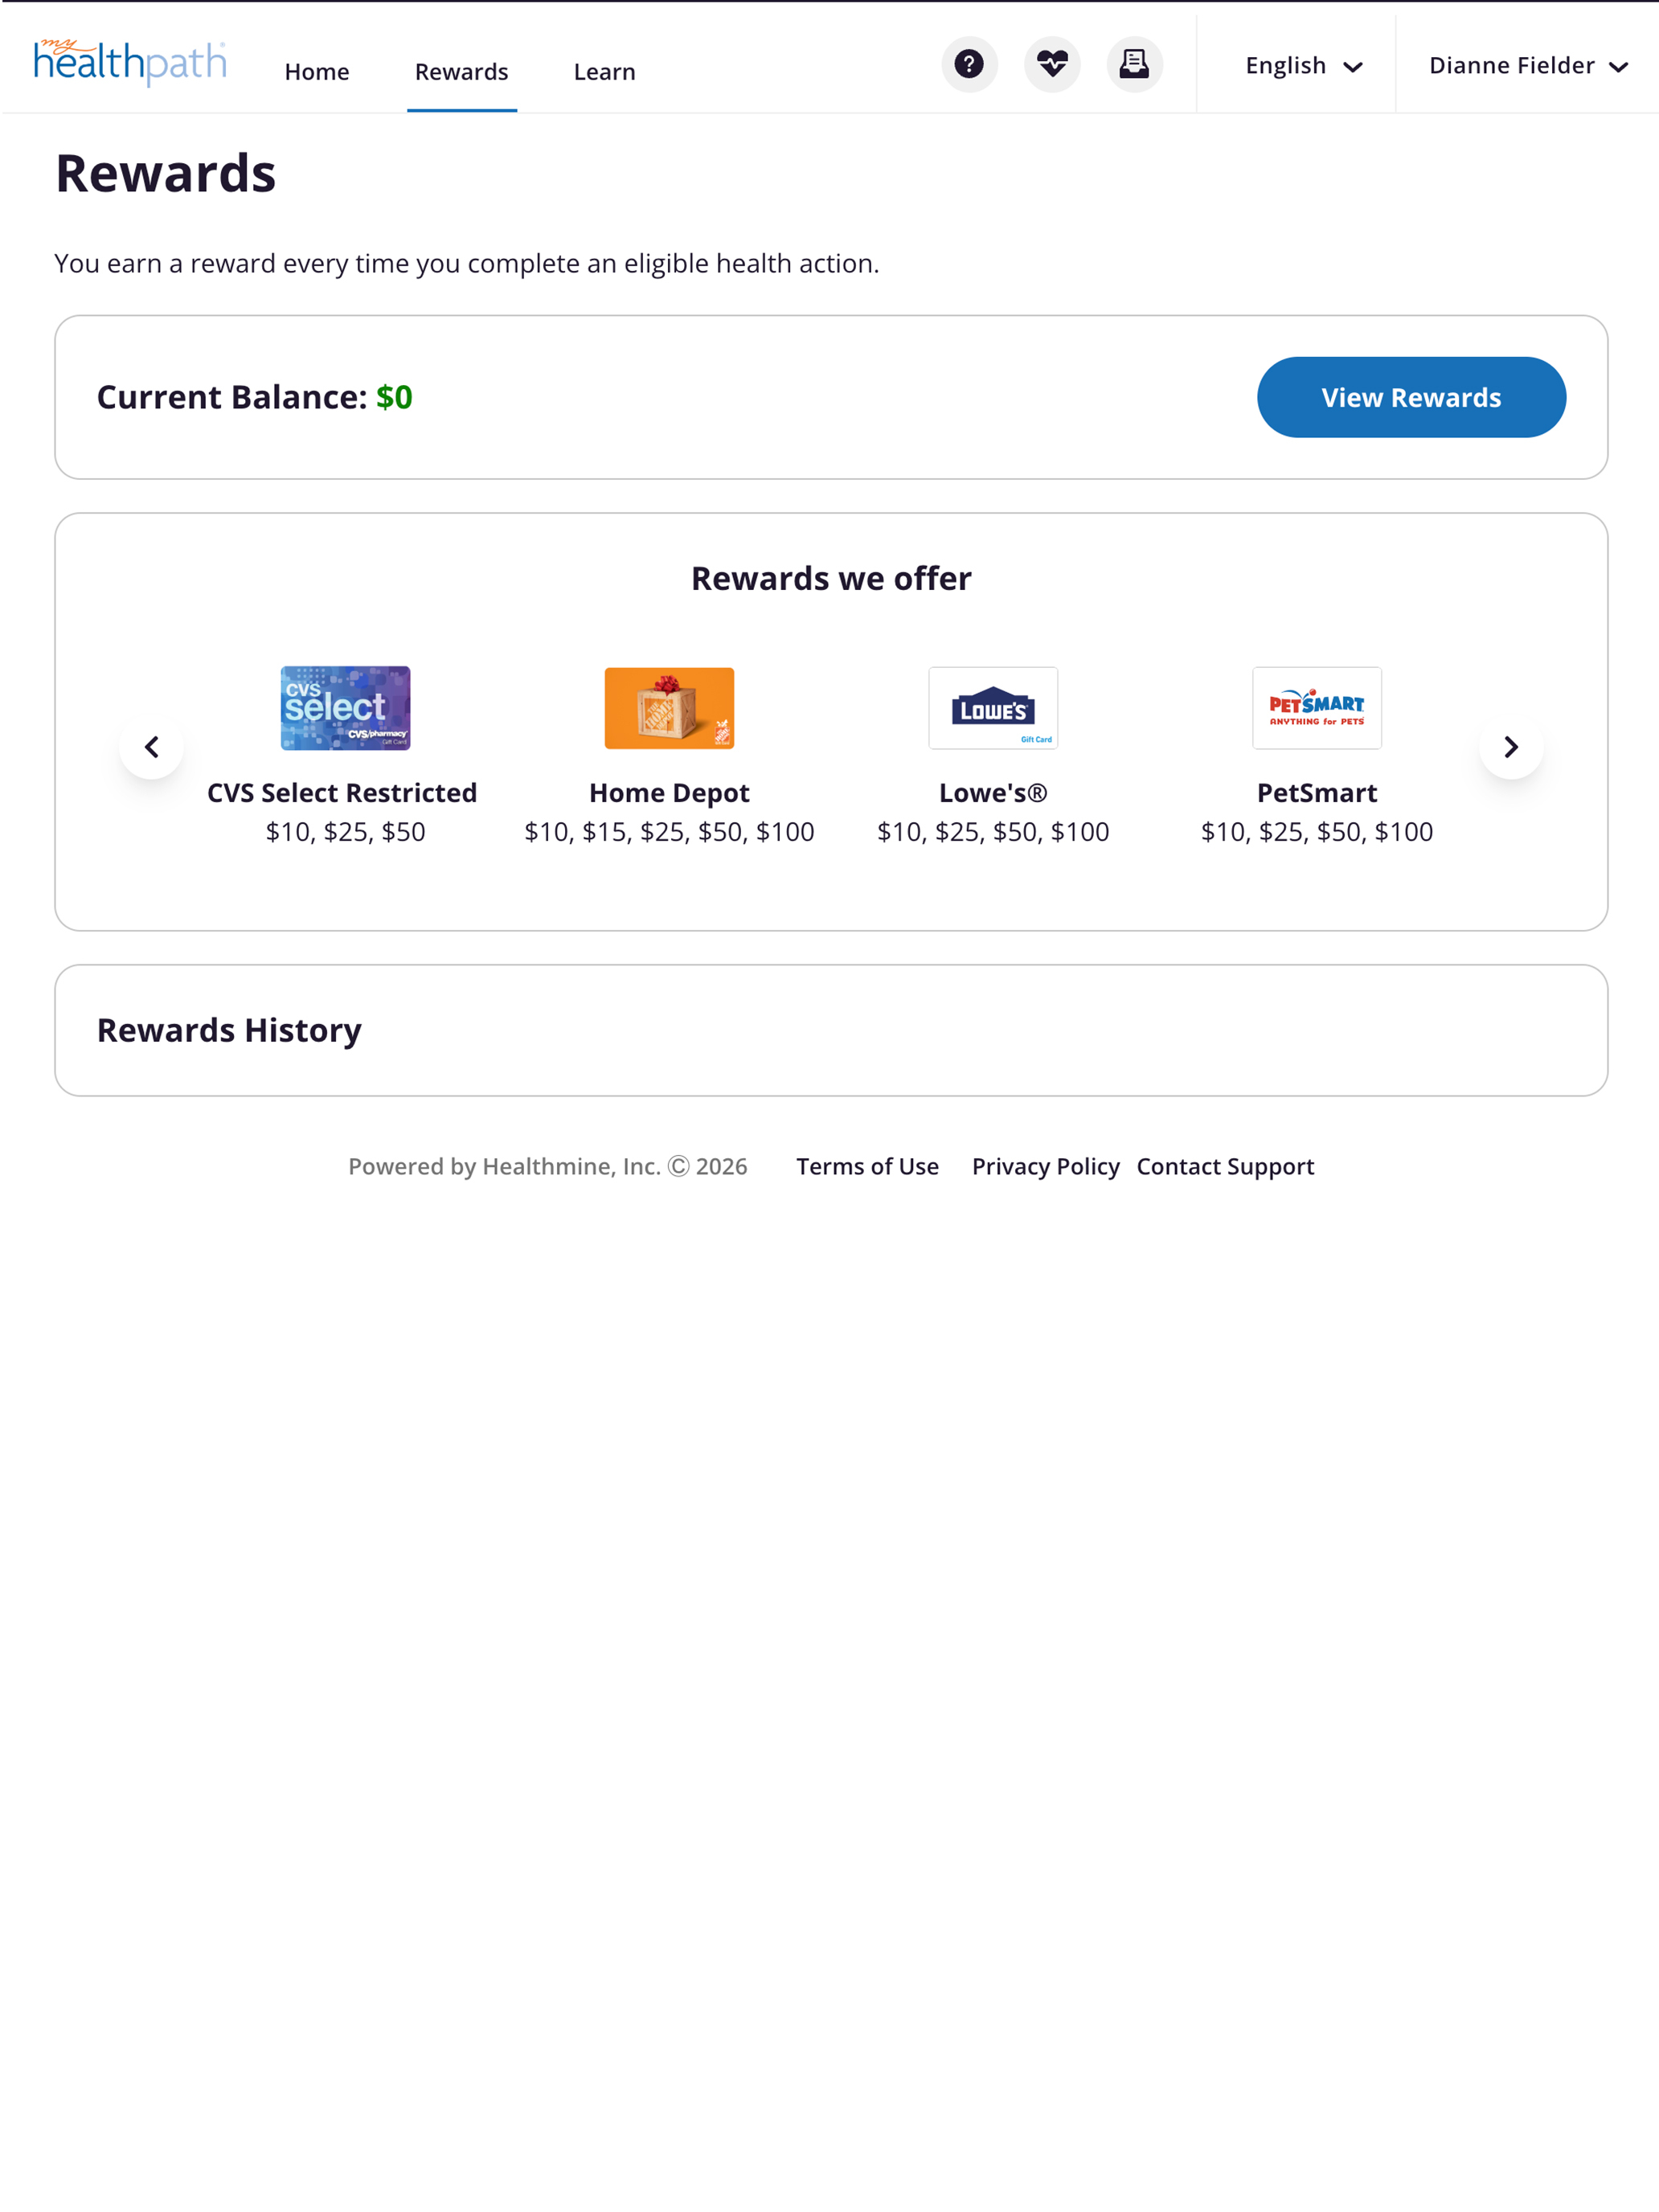Show next rewards with right arrow

1511,747
